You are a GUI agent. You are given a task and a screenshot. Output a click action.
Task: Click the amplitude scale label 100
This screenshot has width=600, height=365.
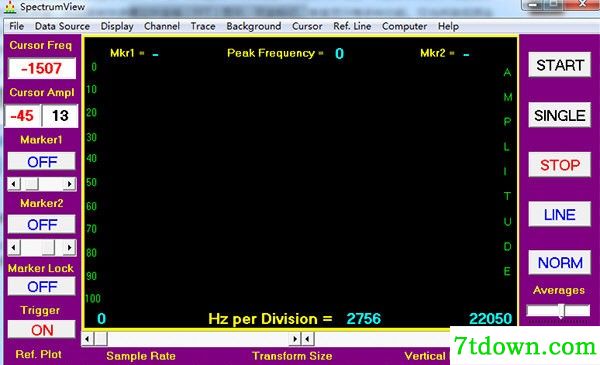pos(93,298)
